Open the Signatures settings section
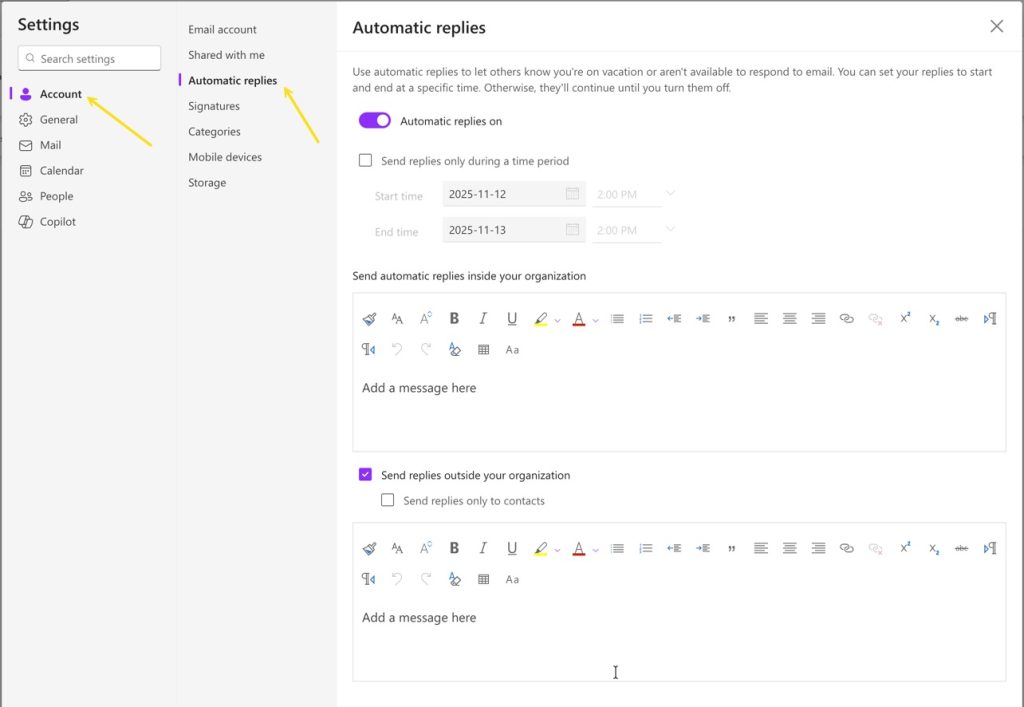This screenshot has height=707, width=1024. pos(214,106)
